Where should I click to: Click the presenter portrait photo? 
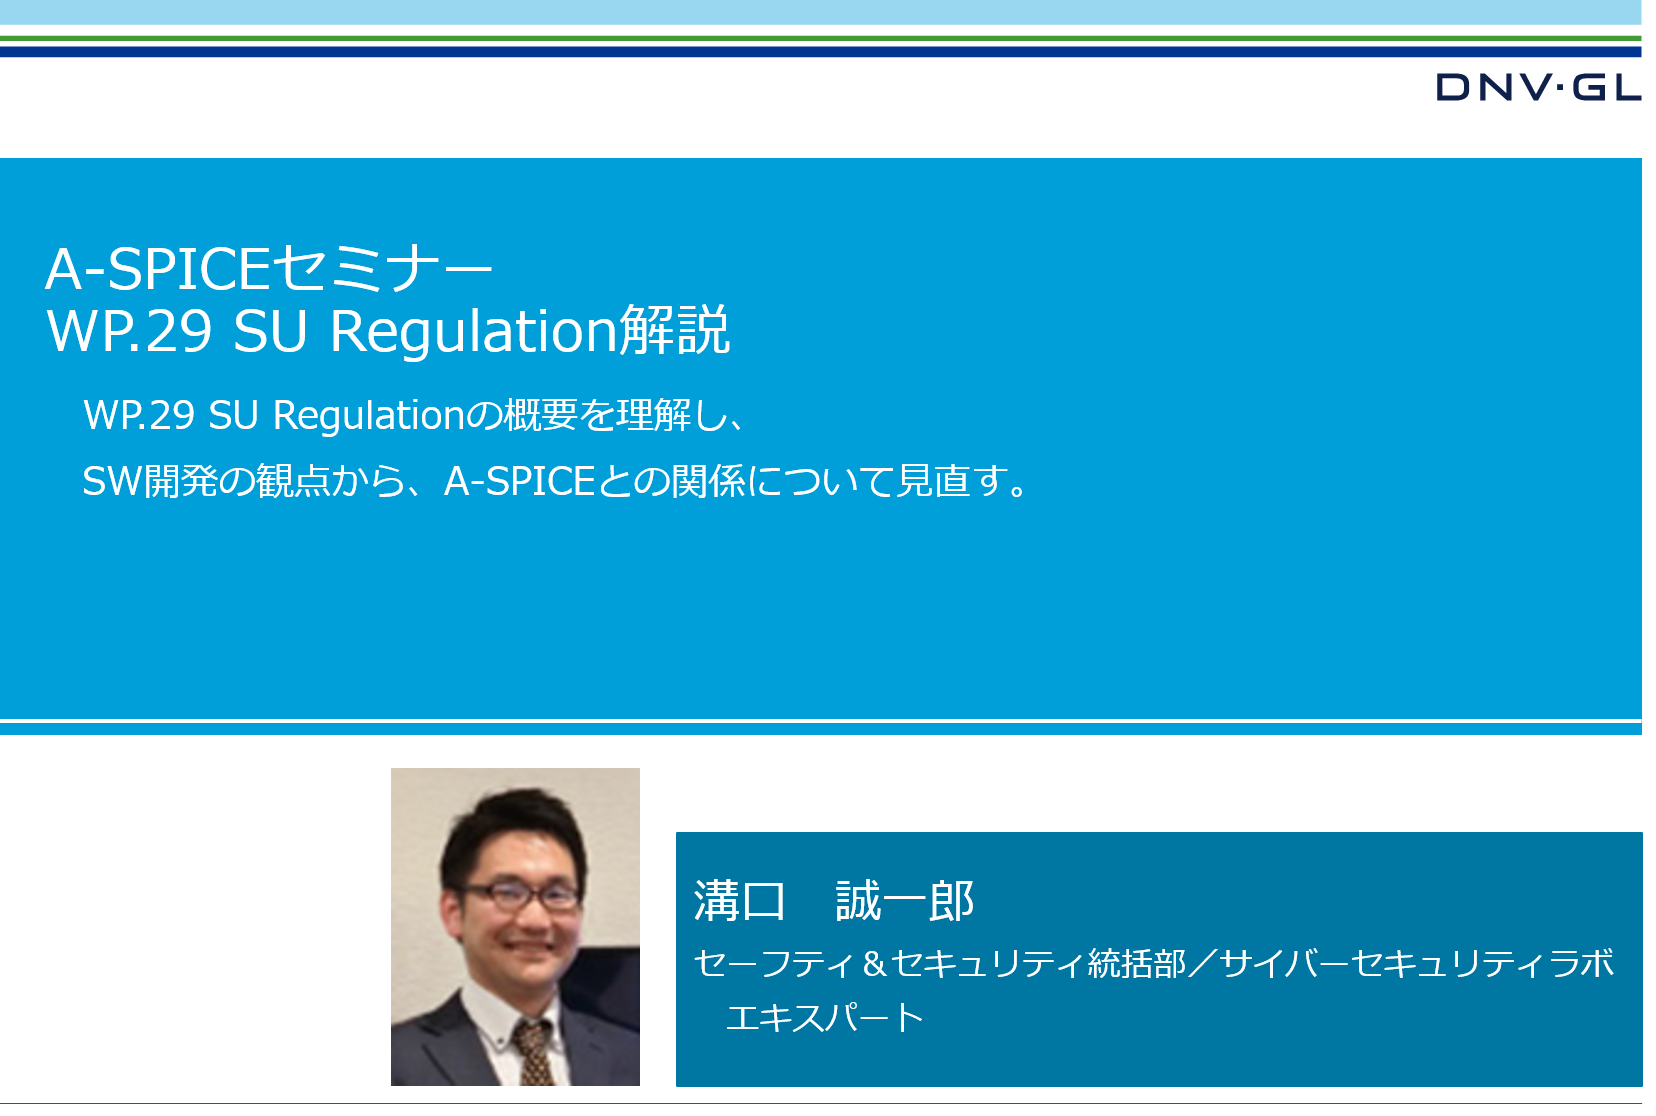515,926
